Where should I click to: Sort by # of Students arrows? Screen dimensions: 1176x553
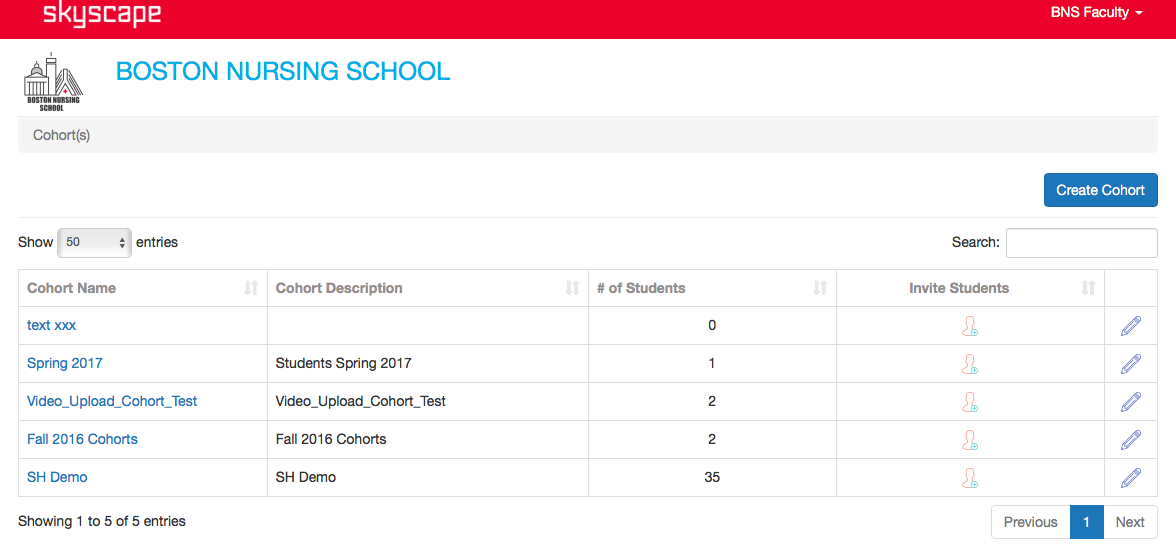pyautogui.click(x=820, y=287)
